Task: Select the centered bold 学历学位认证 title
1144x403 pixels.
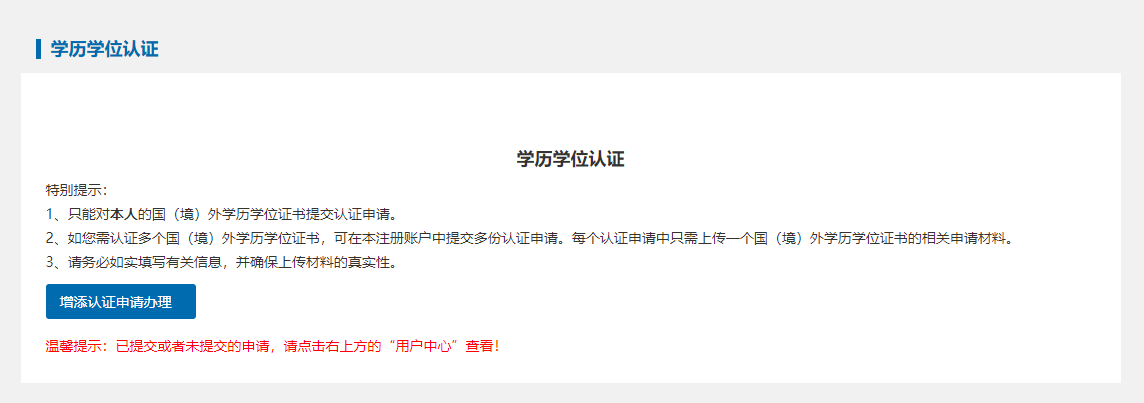Action: point(571,159)
